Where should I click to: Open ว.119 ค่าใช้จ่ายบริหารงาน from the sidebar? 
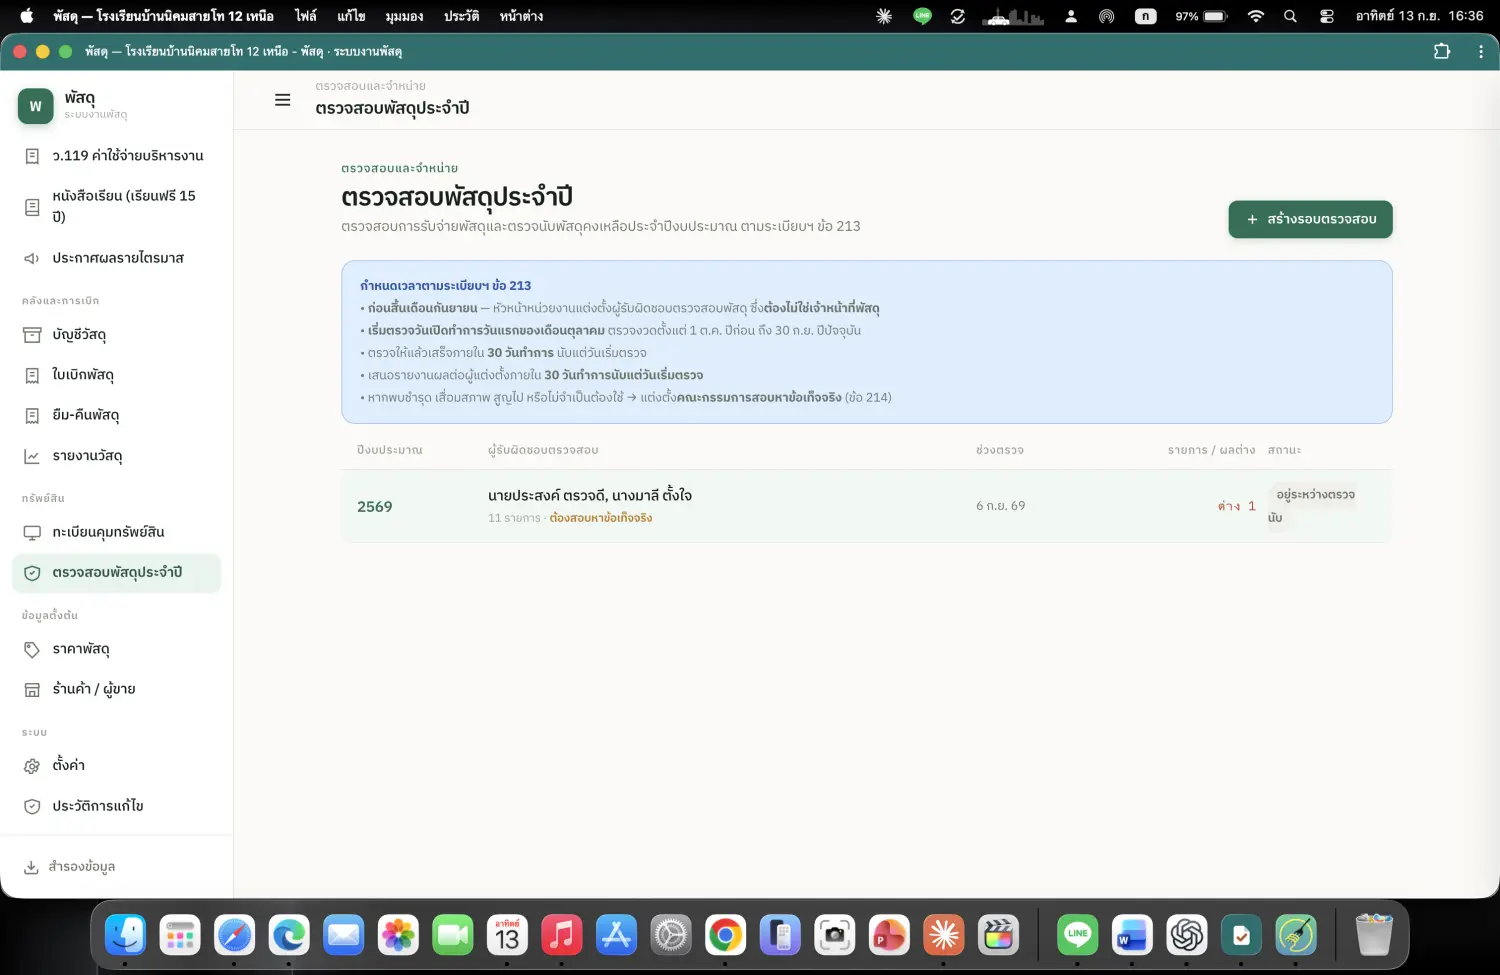click(116, 156)
